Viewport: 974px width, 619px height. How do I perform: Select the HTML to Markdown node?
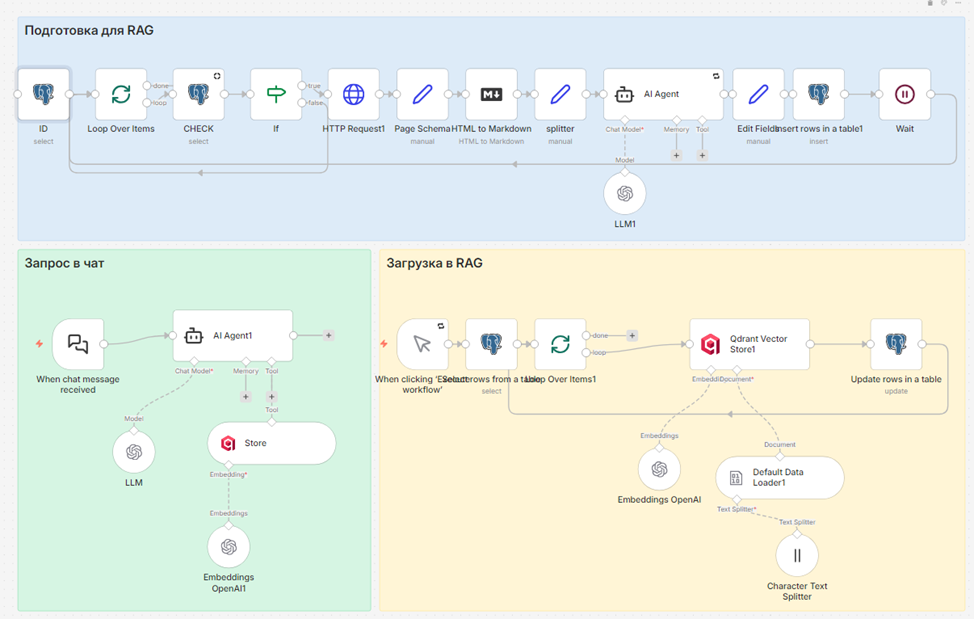(491, 94)
